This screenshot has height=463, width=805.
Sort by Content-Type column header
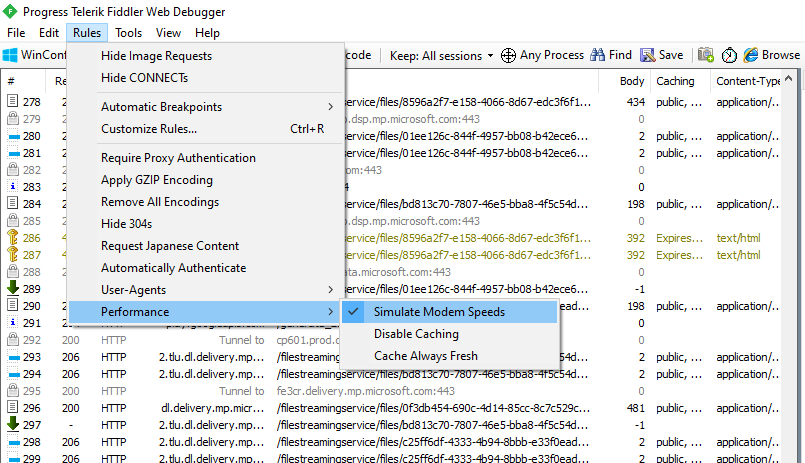[747, 81]
